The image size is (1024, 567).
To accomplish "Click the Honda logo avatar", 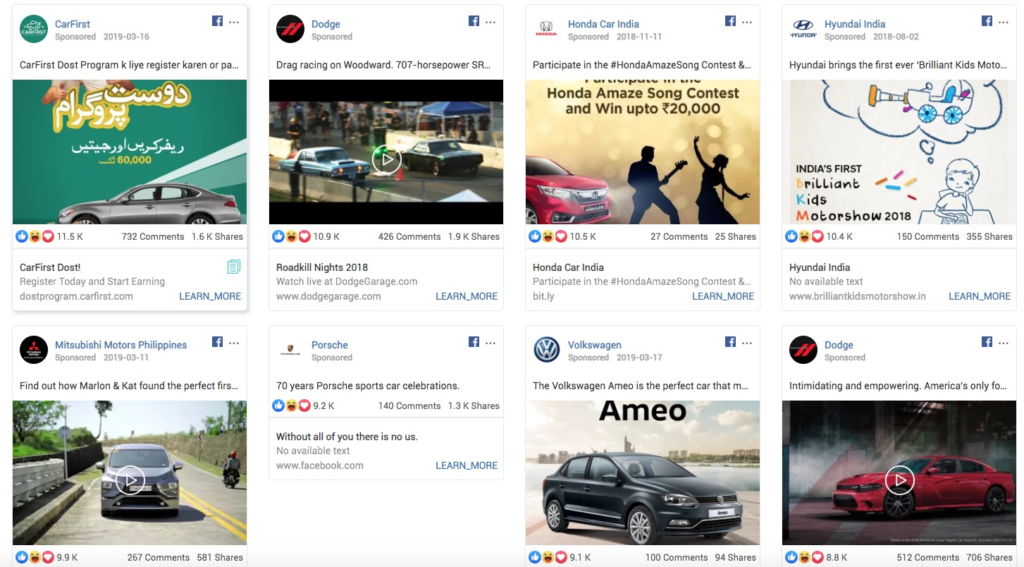I will [x=547, y=29].
